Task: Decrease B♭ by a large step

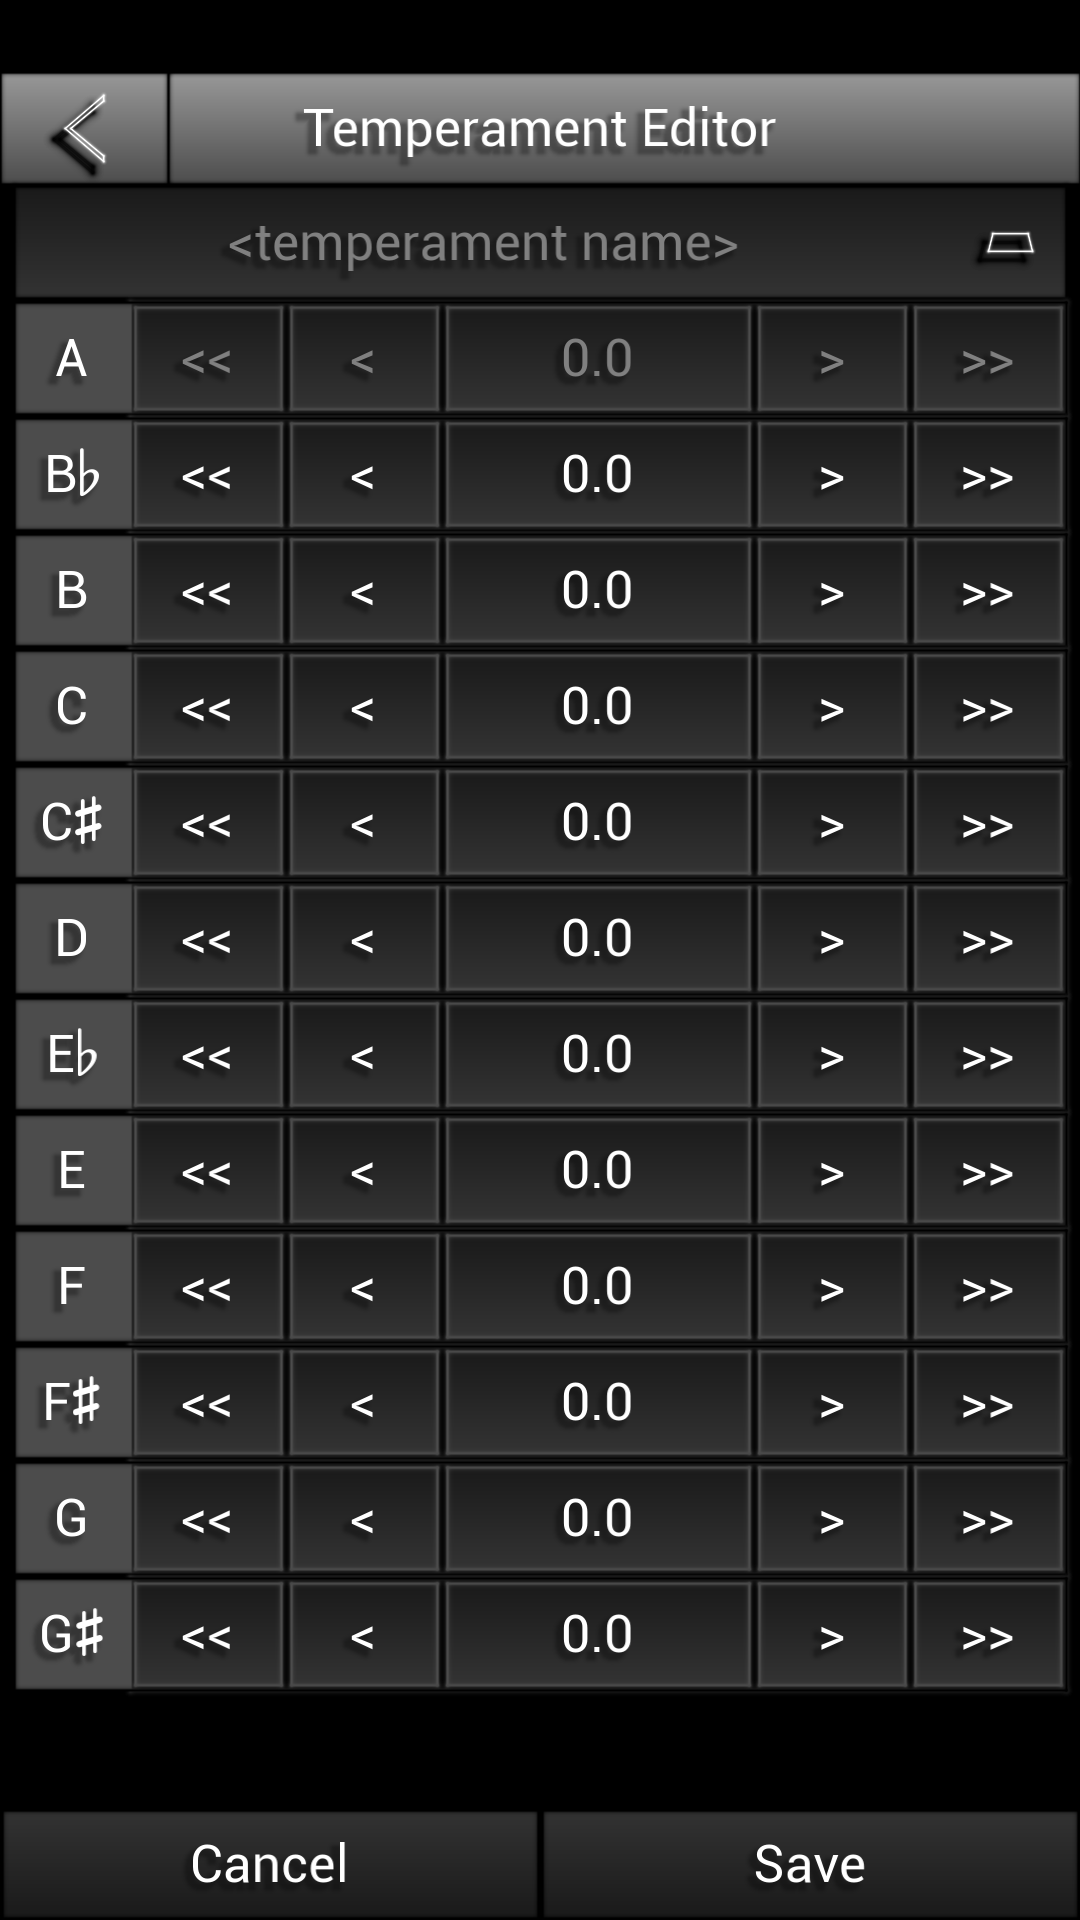Action: pyautogui.click(x=207, y=475)
